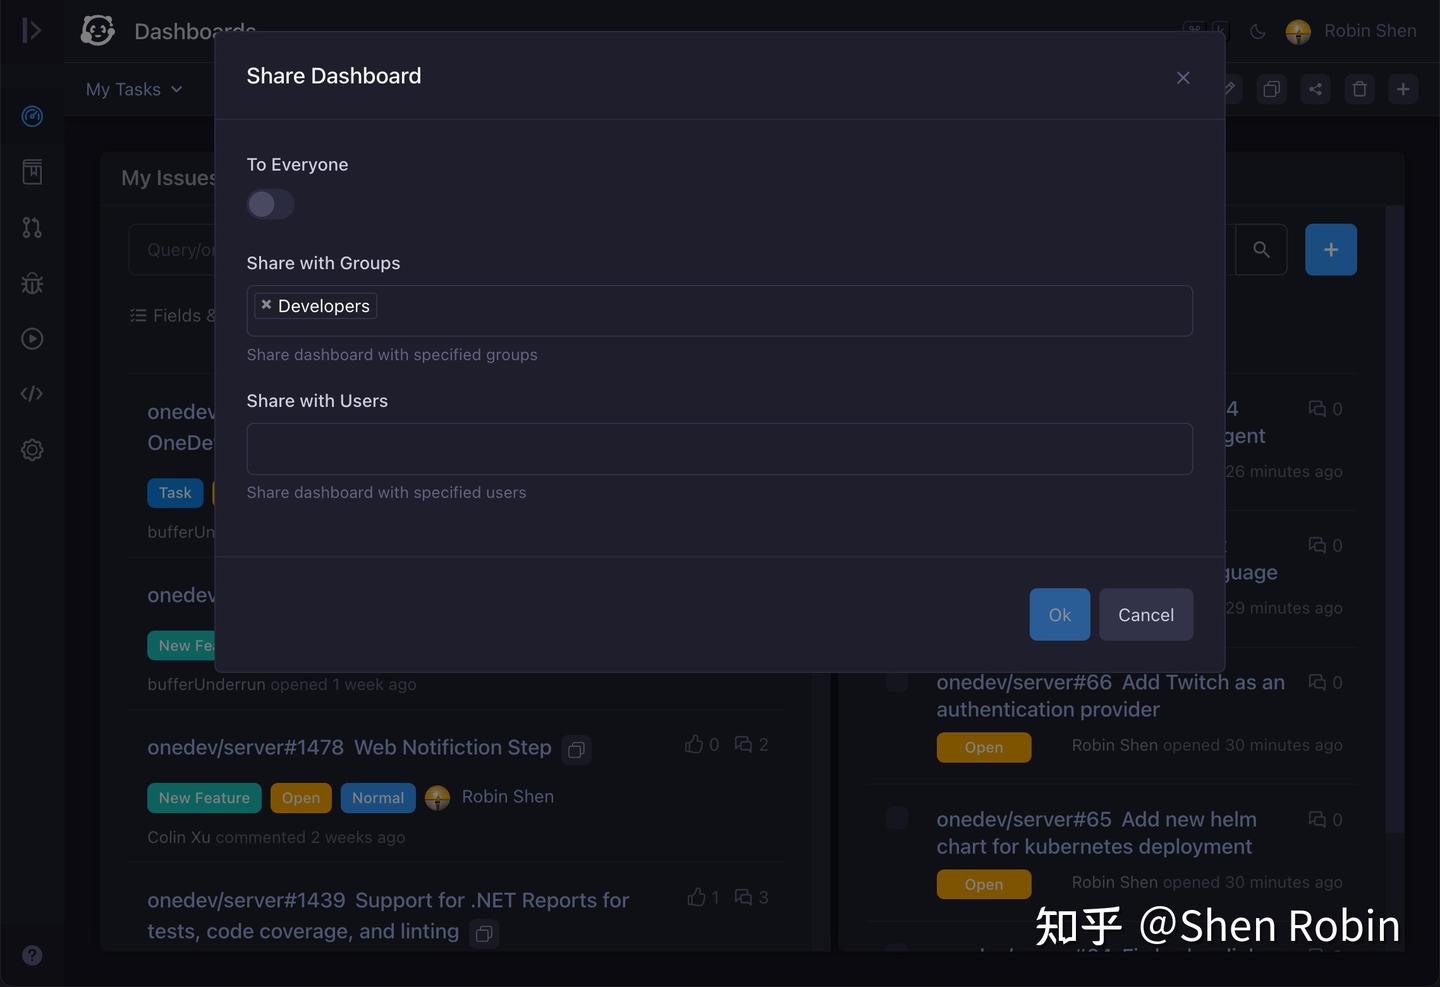Open Dashboards from the sidebar gauge icon
1440x987 pixels.
(32, 116)
